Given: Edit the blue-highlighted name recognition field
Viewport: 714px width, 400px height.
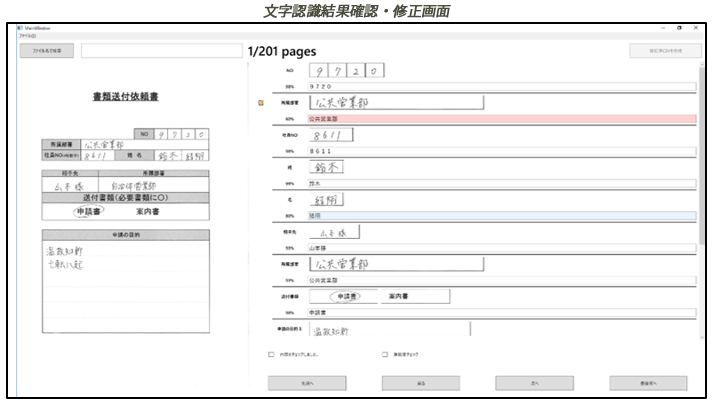Looking at the screenshot, I should coord(502,215).
